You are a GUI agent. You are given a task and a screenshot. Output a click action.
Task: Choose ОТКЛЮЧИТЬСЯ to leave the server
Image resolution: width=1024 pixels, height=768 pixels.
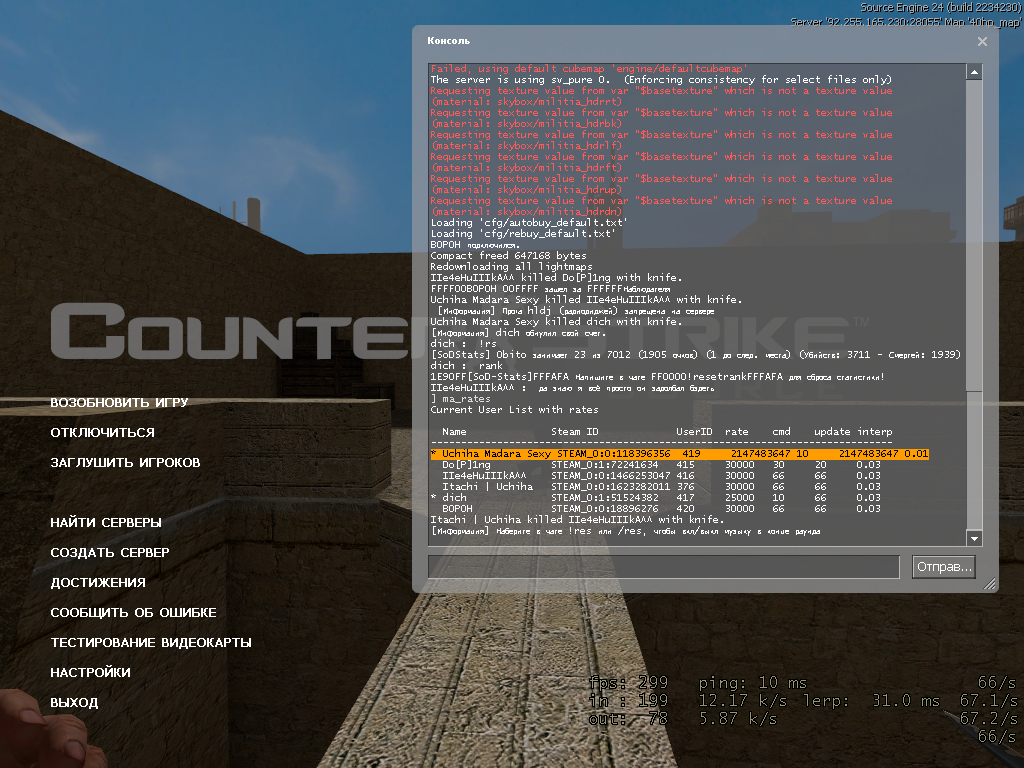103,432
